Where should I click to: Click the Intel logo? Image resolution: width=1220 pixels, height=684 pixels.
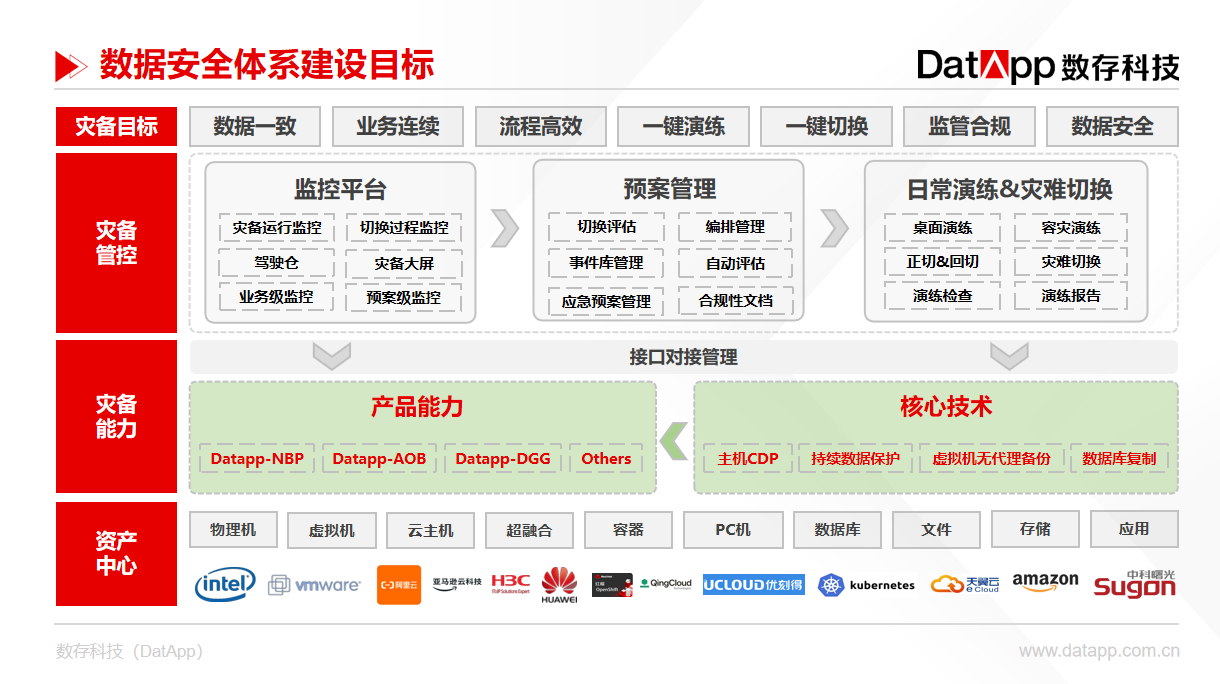tap(225, 584)
